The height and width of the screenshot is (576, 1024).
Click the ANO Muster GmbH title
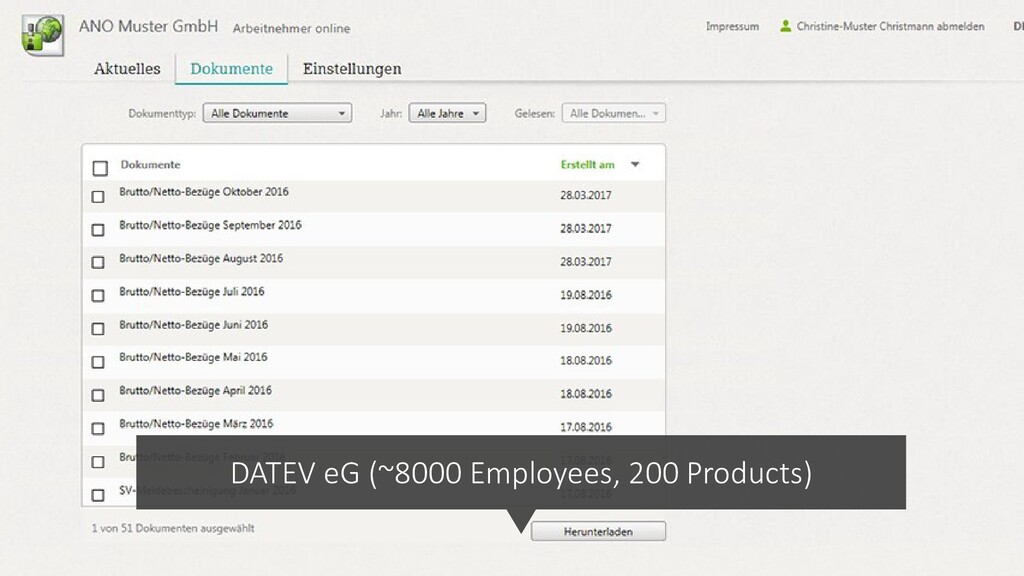click(148, 26)
